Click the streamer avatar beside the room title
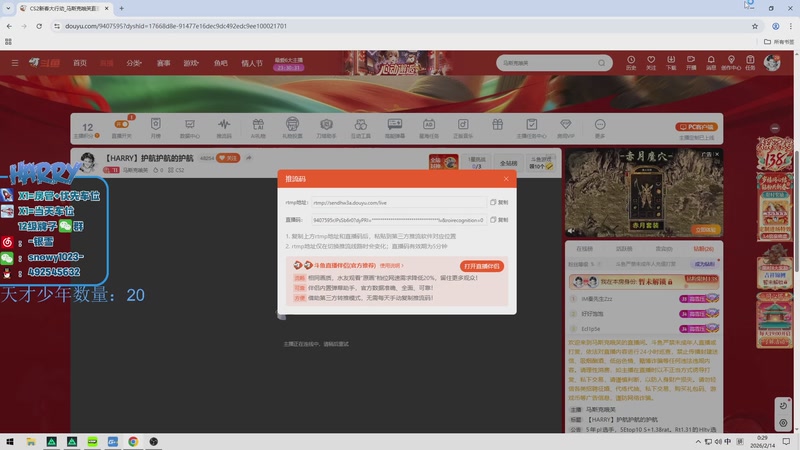 [88, 162]
